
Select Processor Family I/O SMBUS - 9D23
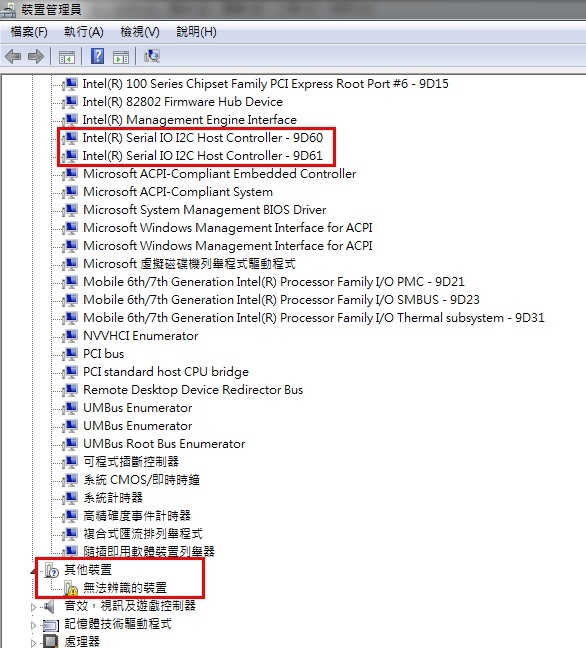(281, 300)
